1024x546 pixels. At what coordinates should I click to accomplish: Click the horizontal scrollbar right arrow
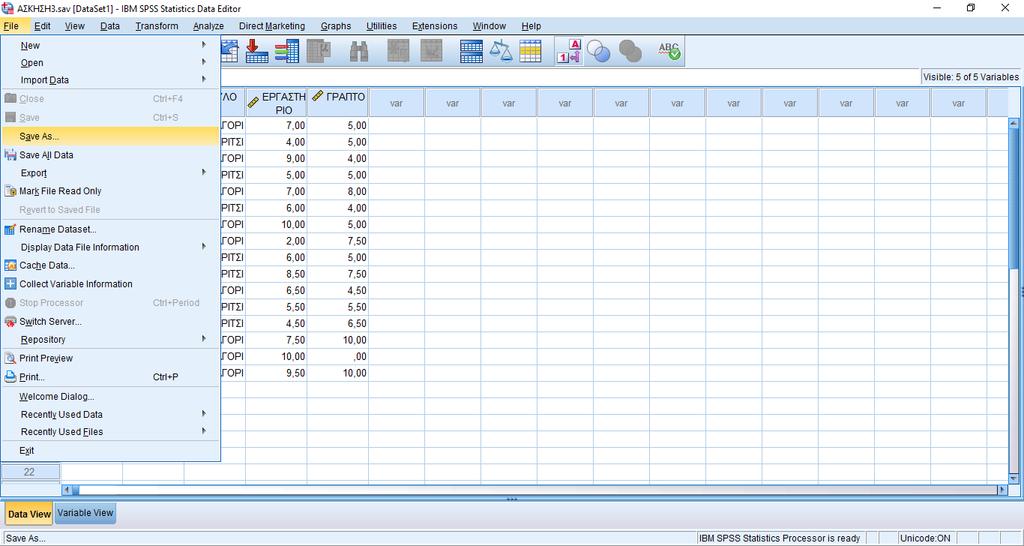coord(1002,490)
